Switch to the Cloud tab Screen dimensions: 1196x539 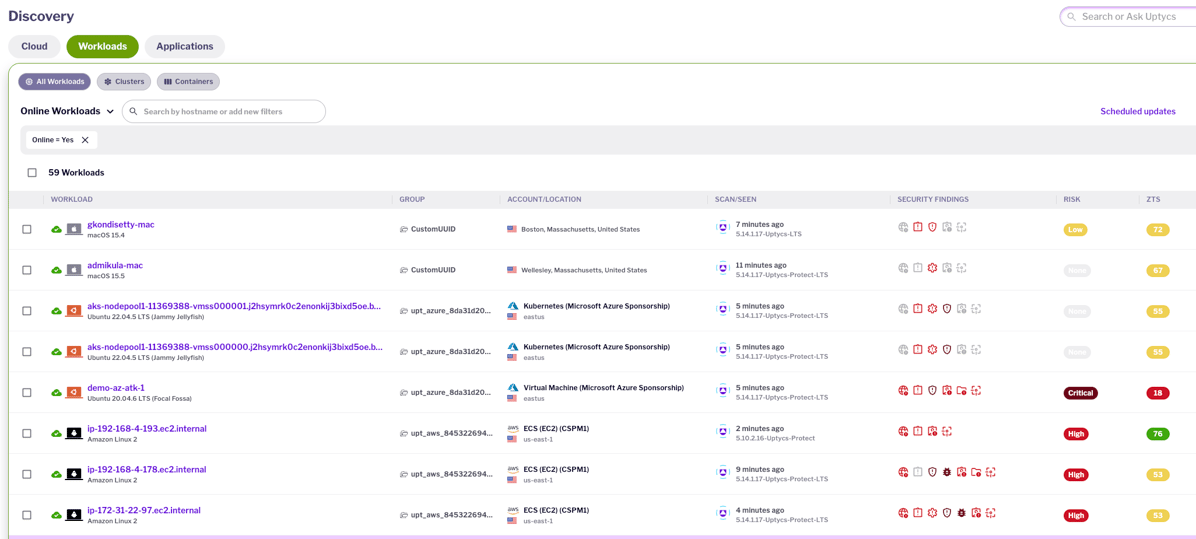34,47
